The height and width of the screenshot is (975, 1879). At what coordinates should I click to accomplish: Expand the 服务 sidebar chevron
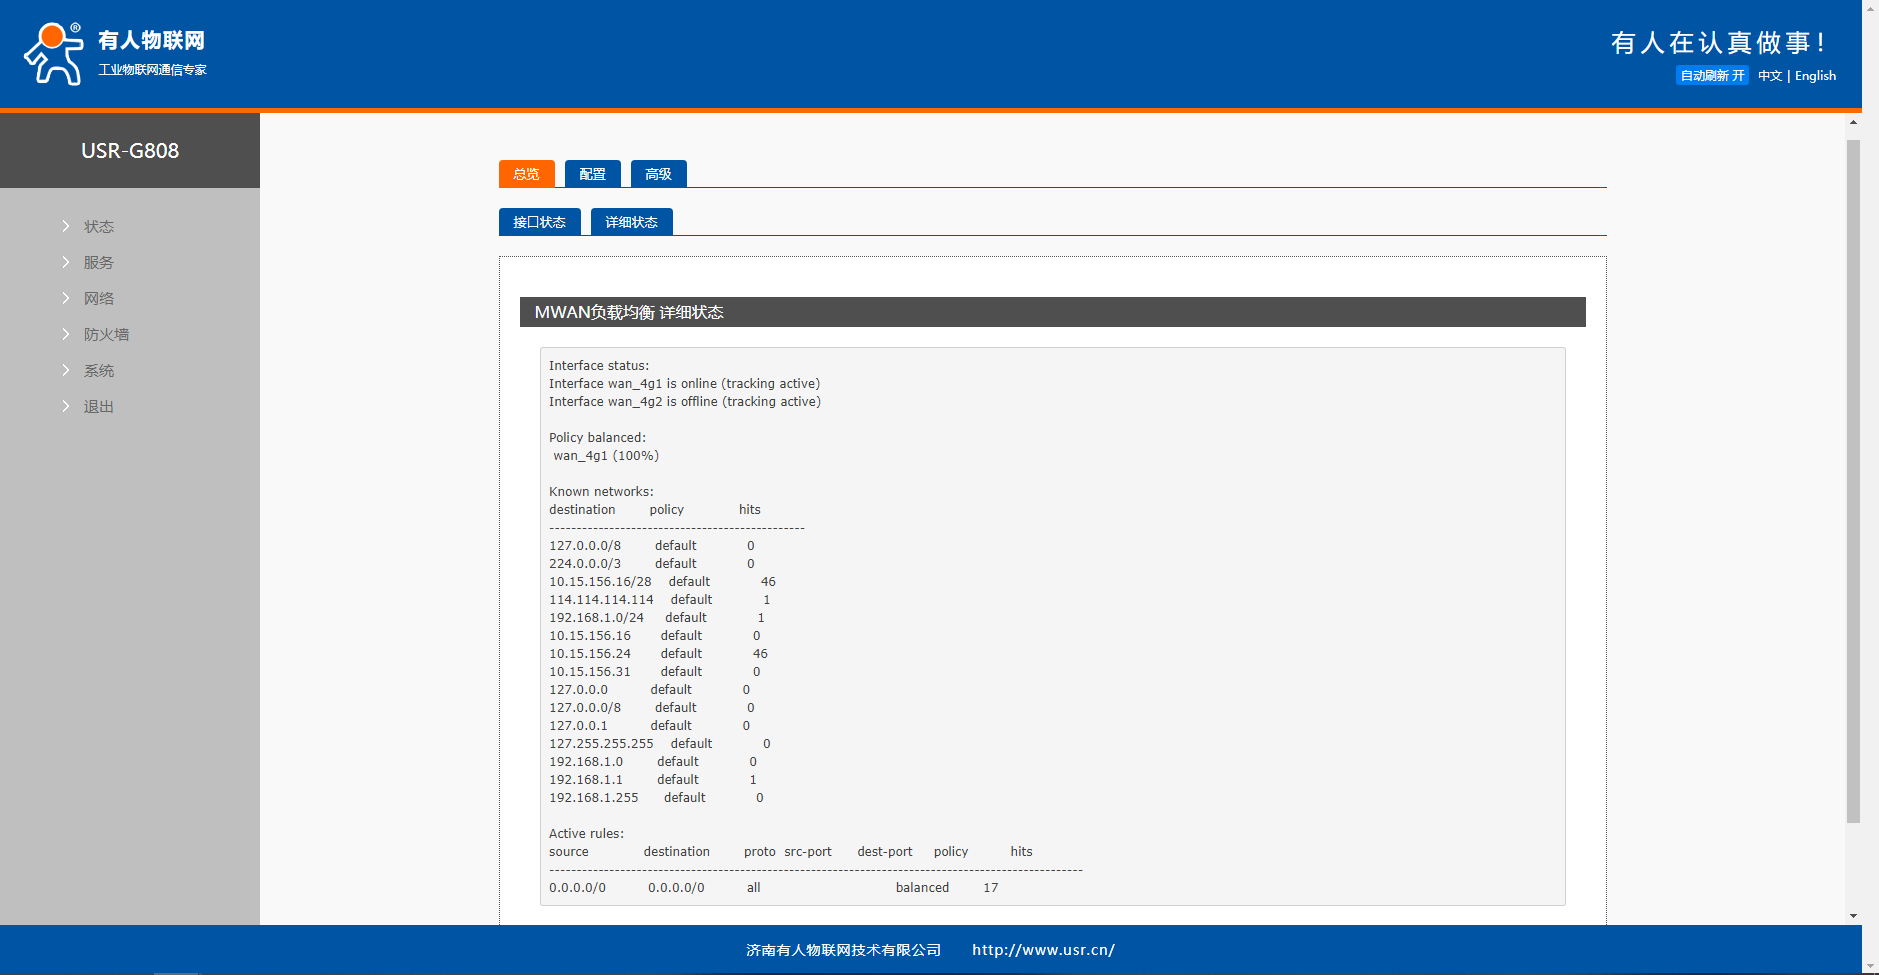pyautogui.click(x=66, y=262)
